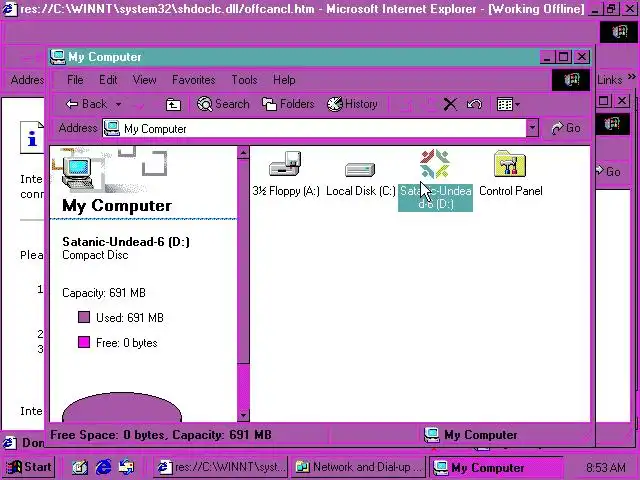
Task: Click the Delete X toolbar icon
Action: tap(450, 104)
